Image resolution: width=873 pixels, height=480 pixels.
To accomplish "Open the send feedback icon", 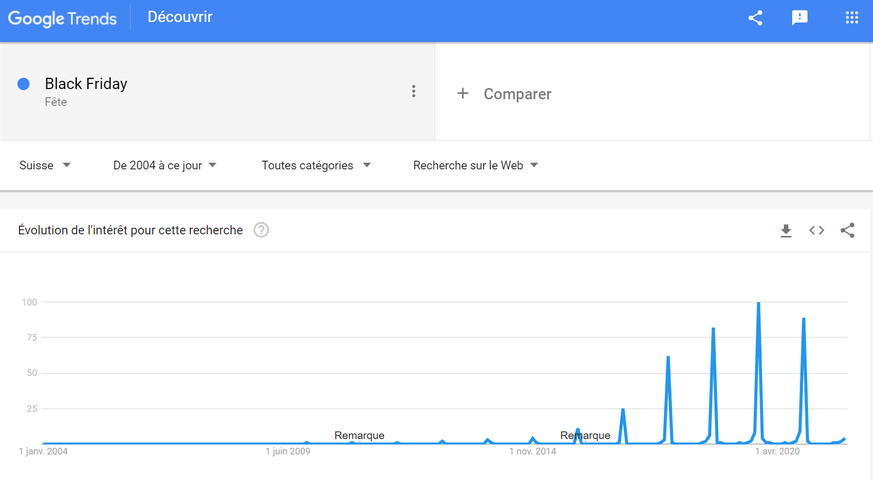I will (800, 18).
